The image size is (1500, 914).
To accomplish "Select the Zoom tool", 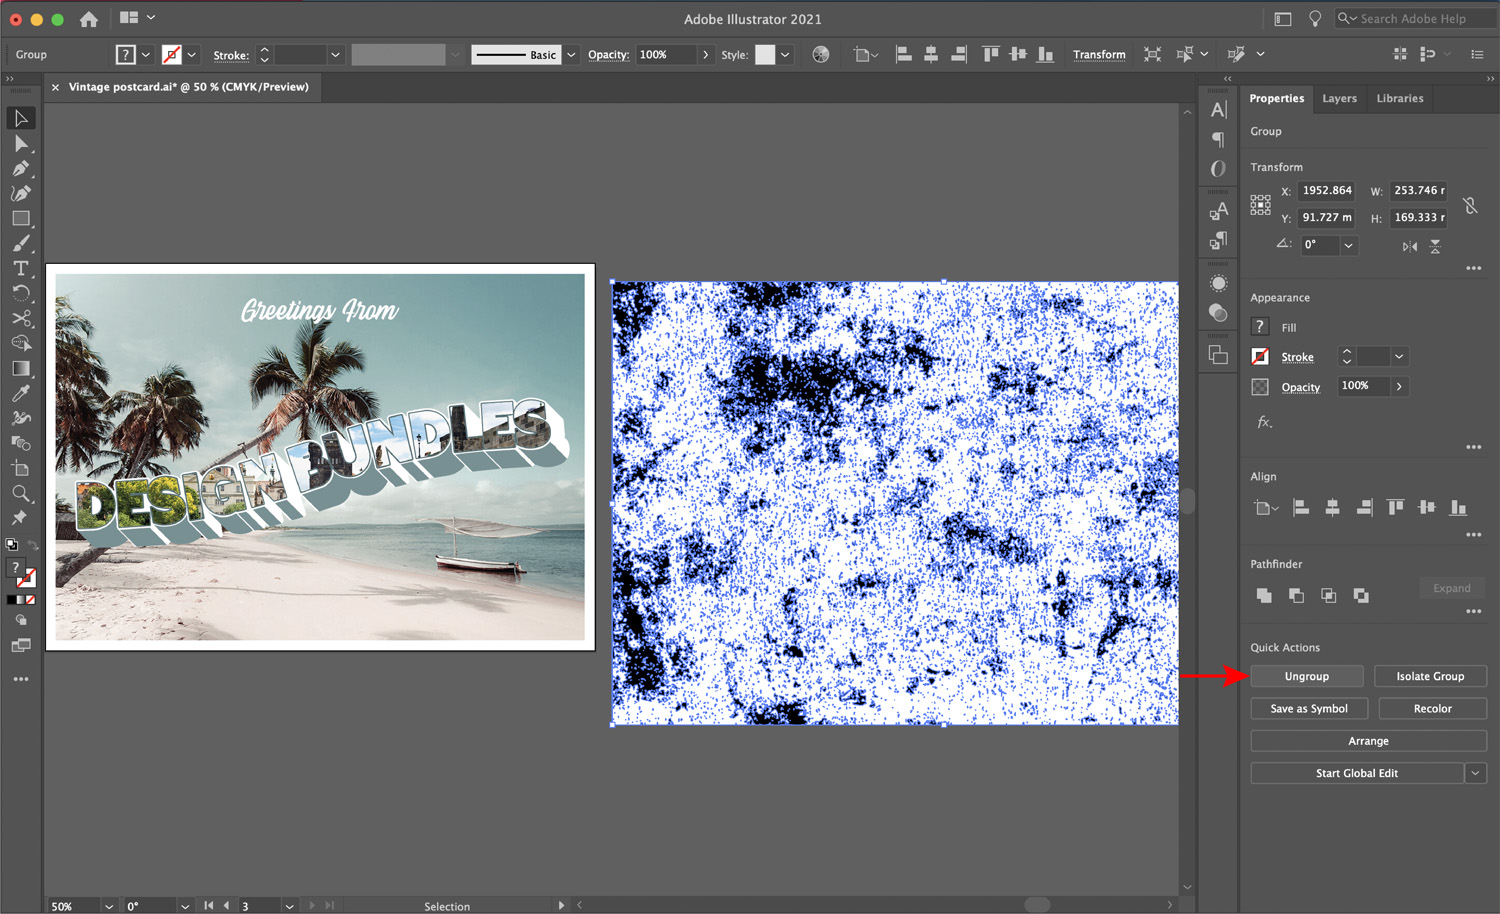I will click(x=21, y=493).
